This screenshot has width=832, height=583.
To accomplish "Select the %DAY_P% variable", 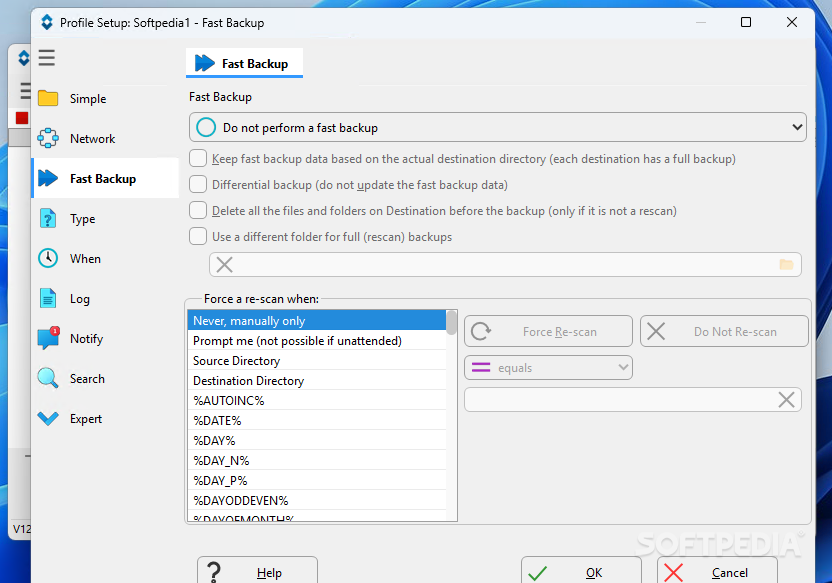I will click(317, 481).
